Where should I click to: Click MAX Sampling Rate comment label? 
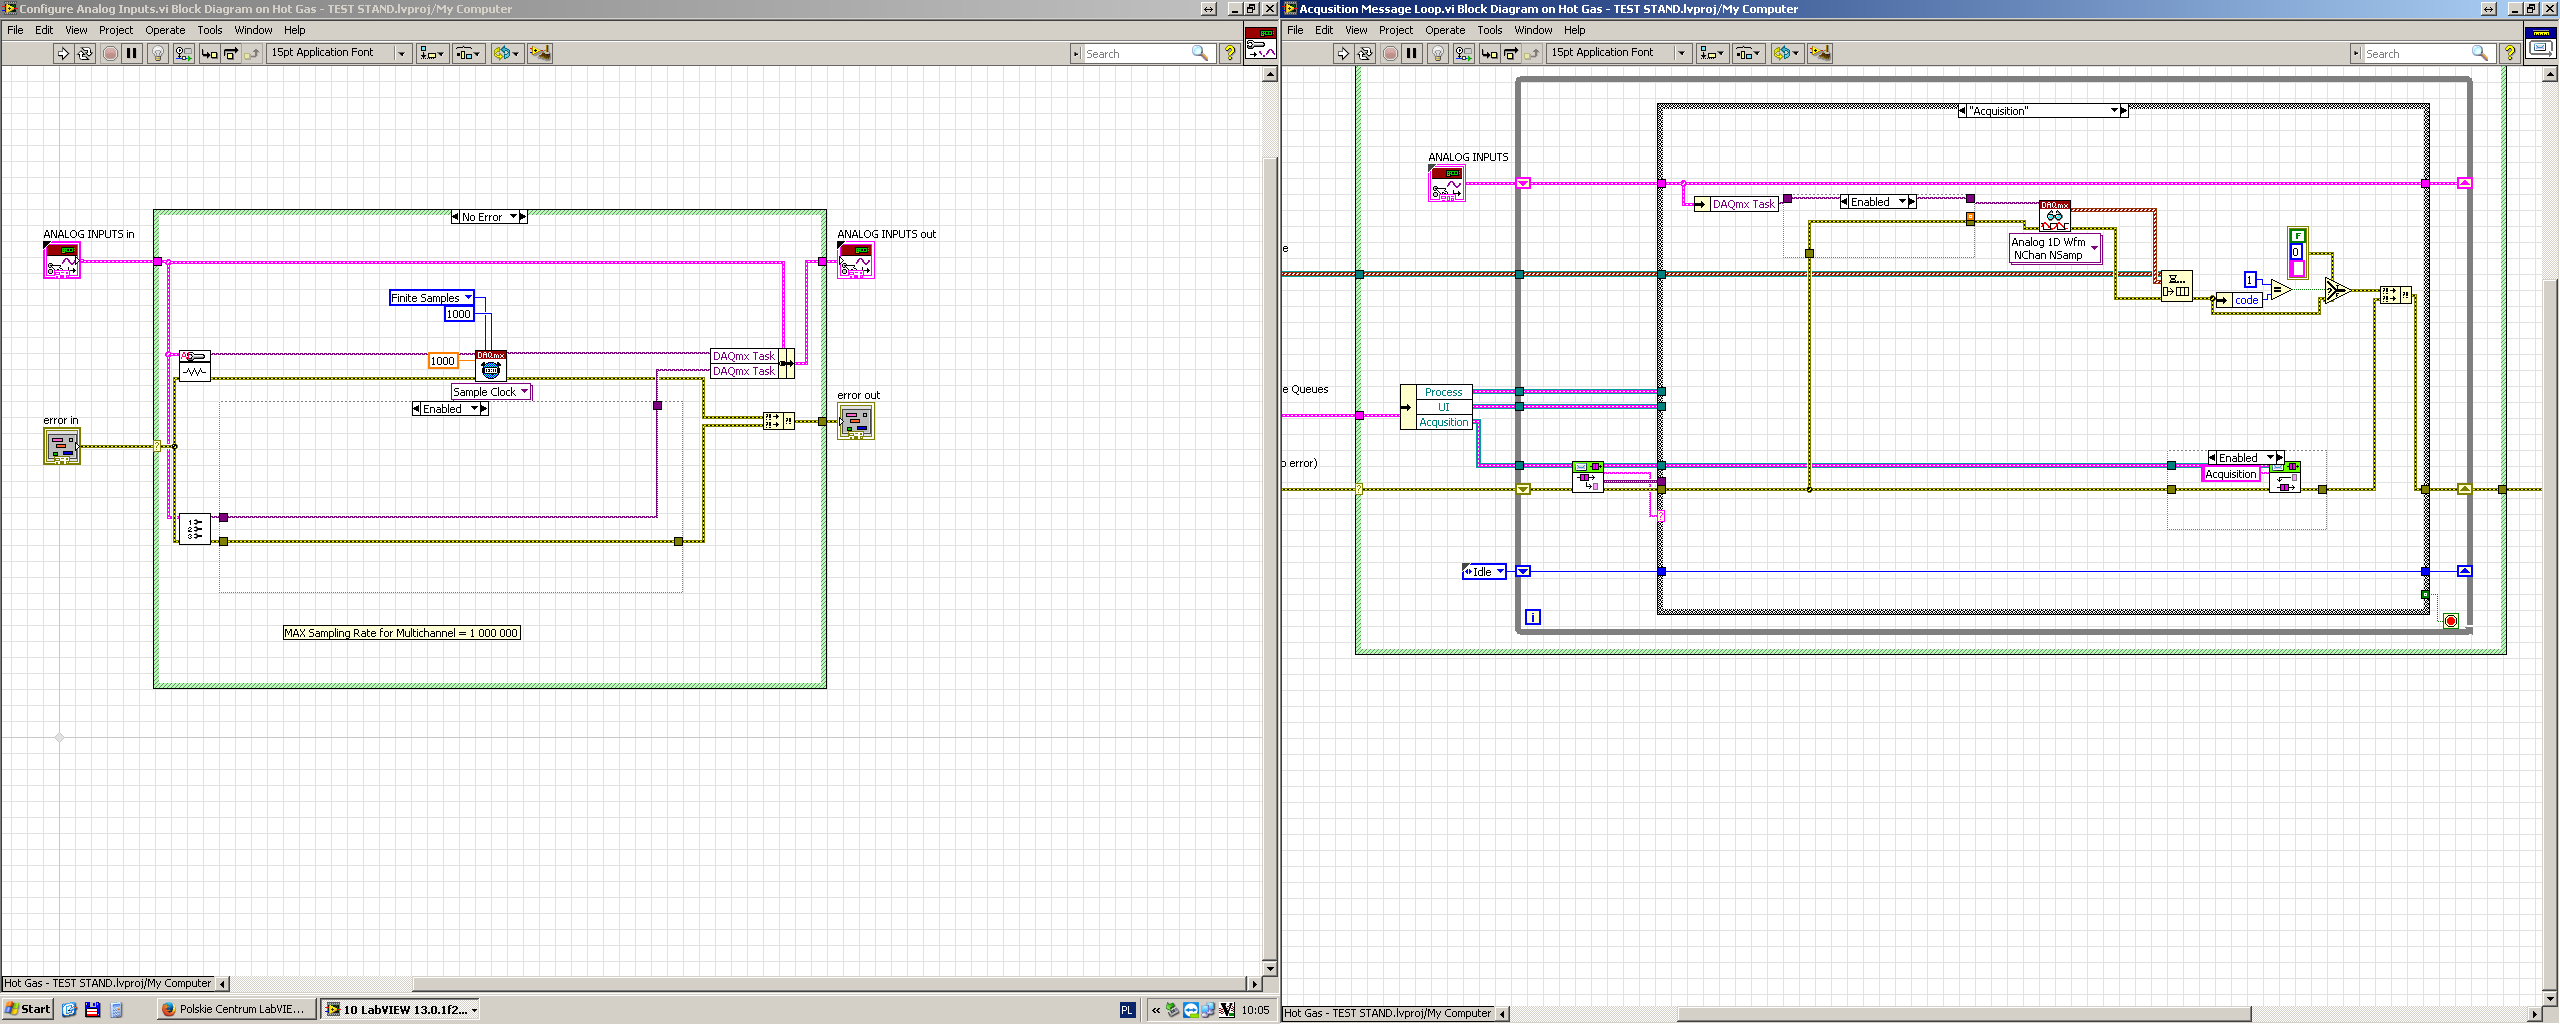click(x=401, y=633)
